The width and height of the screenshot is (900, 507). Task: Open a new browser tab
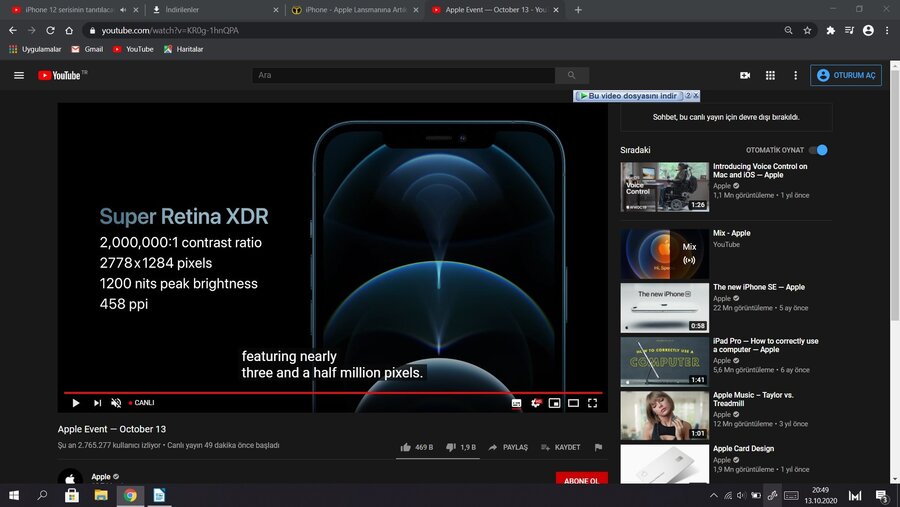[x=578, y=10]
